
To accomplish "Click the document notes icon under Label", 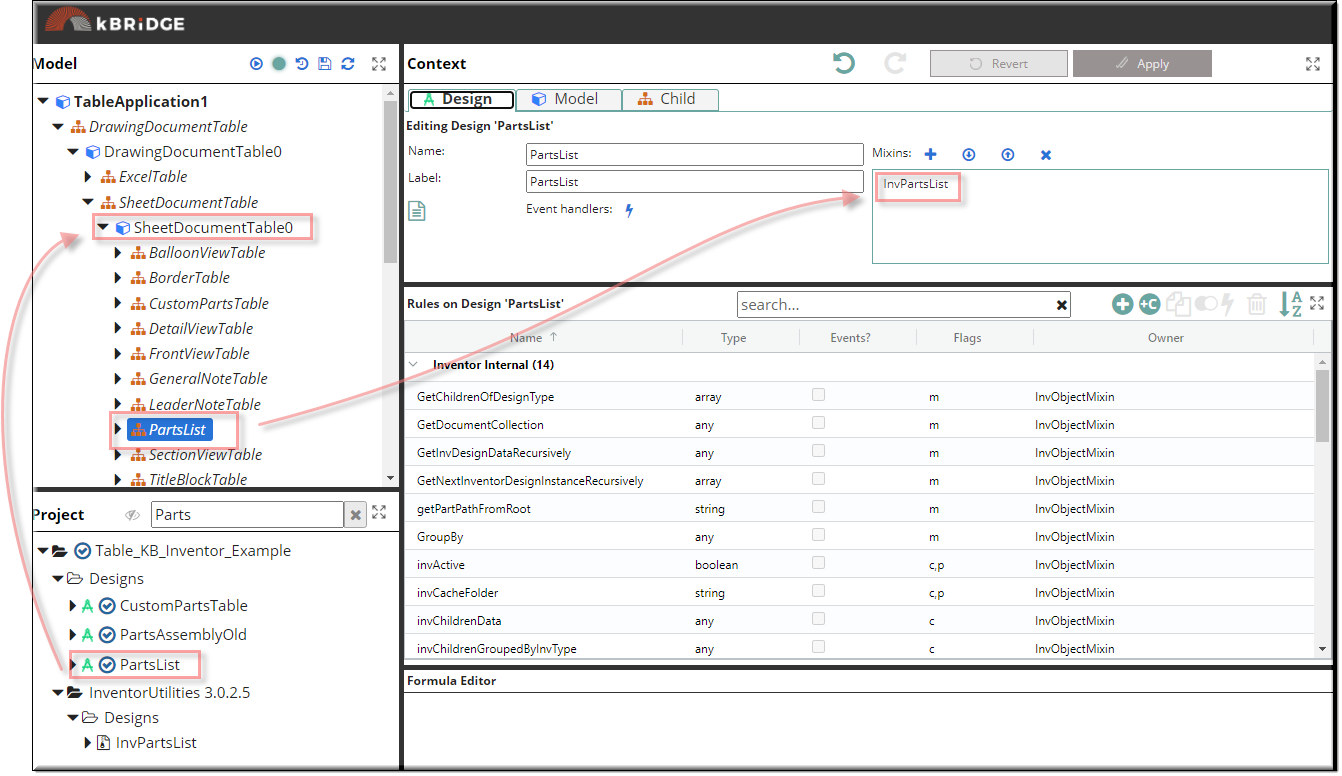I will (x=417, y=211).
